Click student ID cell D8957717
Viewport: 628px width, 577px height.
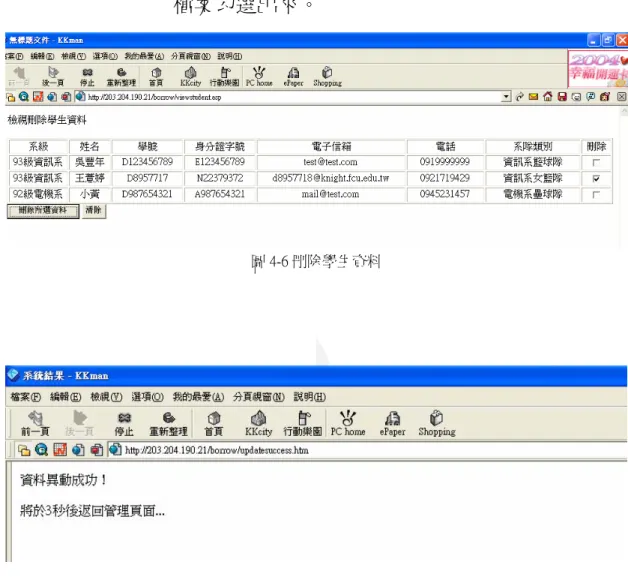147,178
